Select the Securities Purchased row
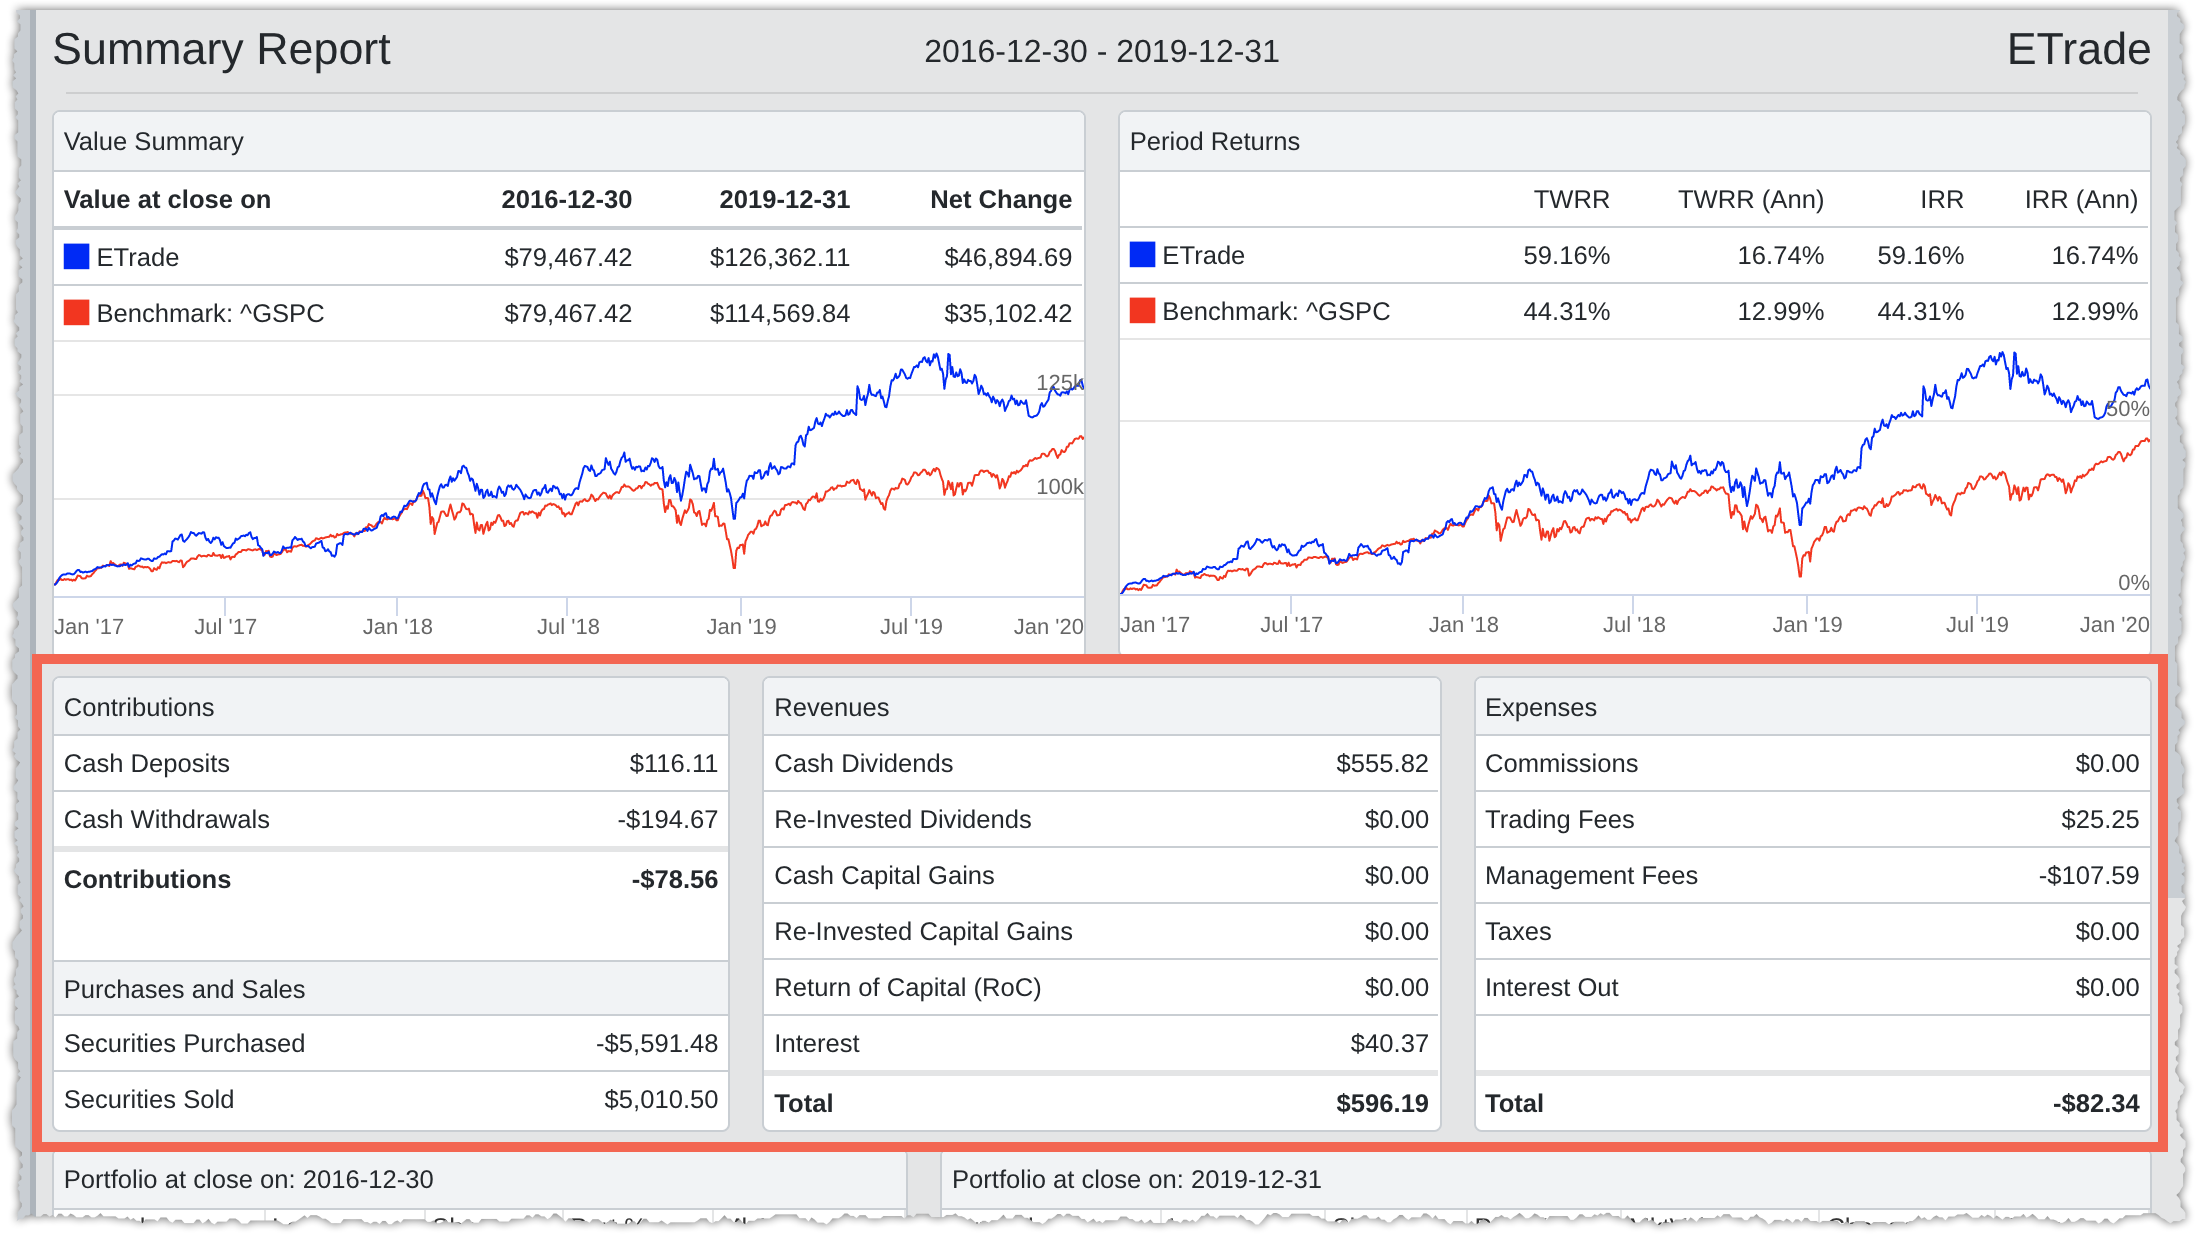This screenshot has height=1236, width=2198. 391,1043
